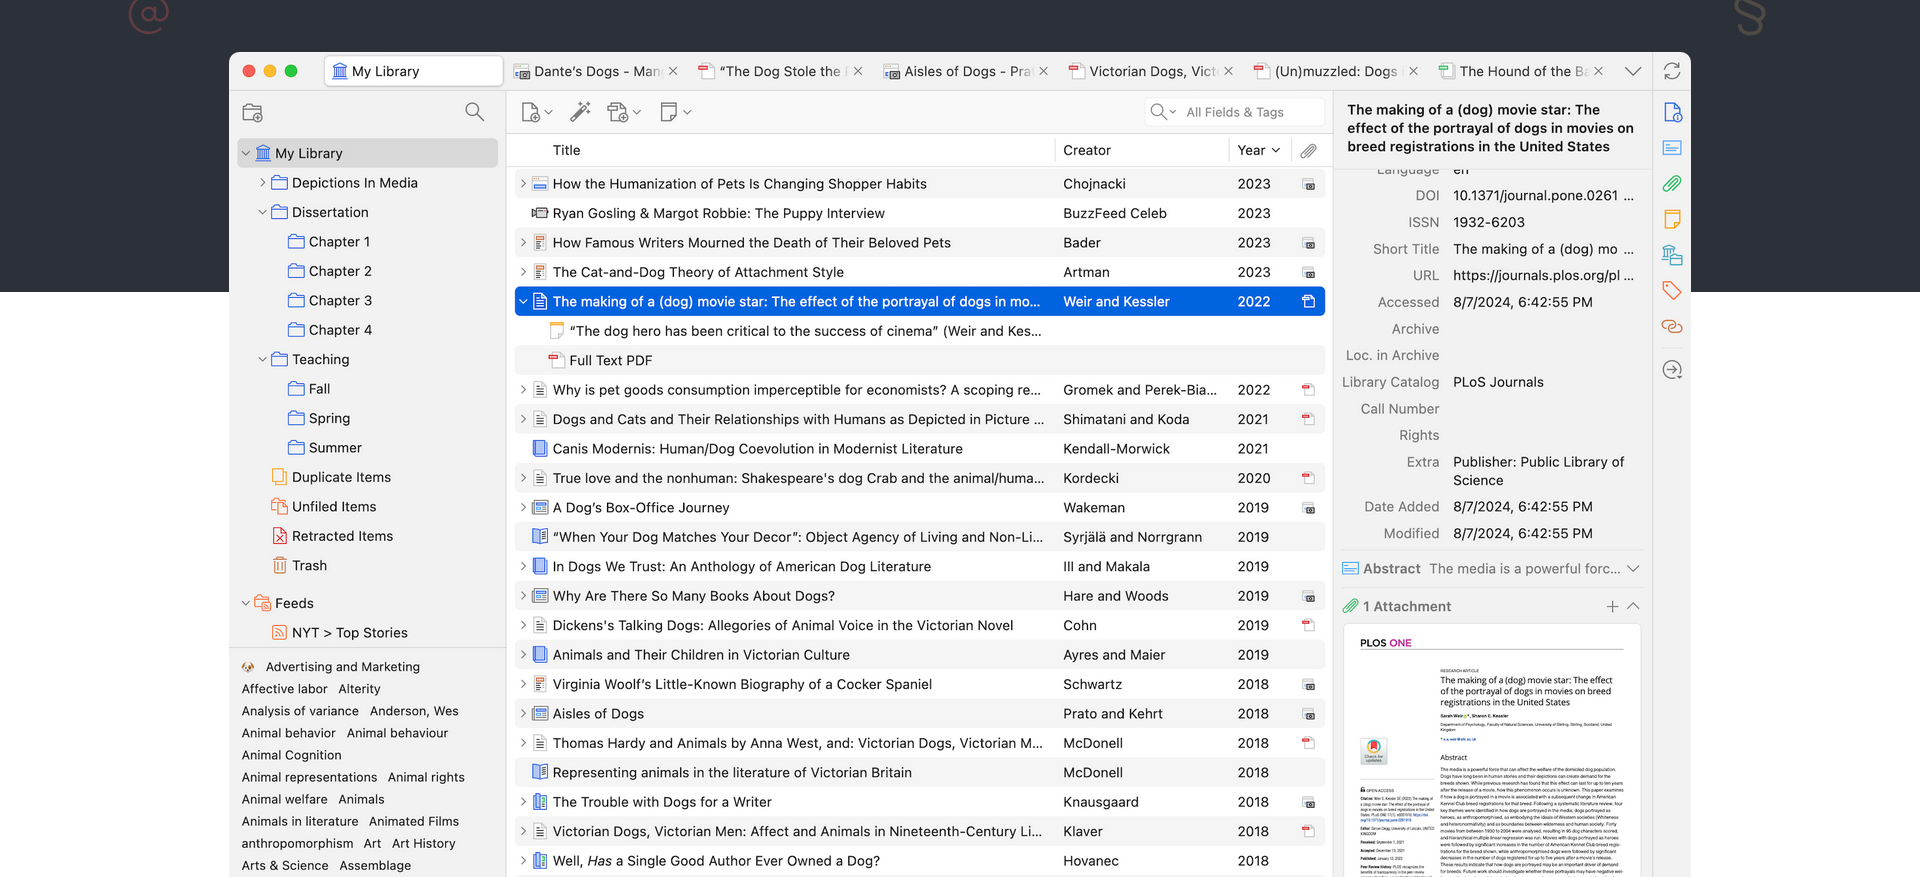1920x877 pixels.
Task: Open the New Note toolbar dropdown
Action: tap(675, 112)
